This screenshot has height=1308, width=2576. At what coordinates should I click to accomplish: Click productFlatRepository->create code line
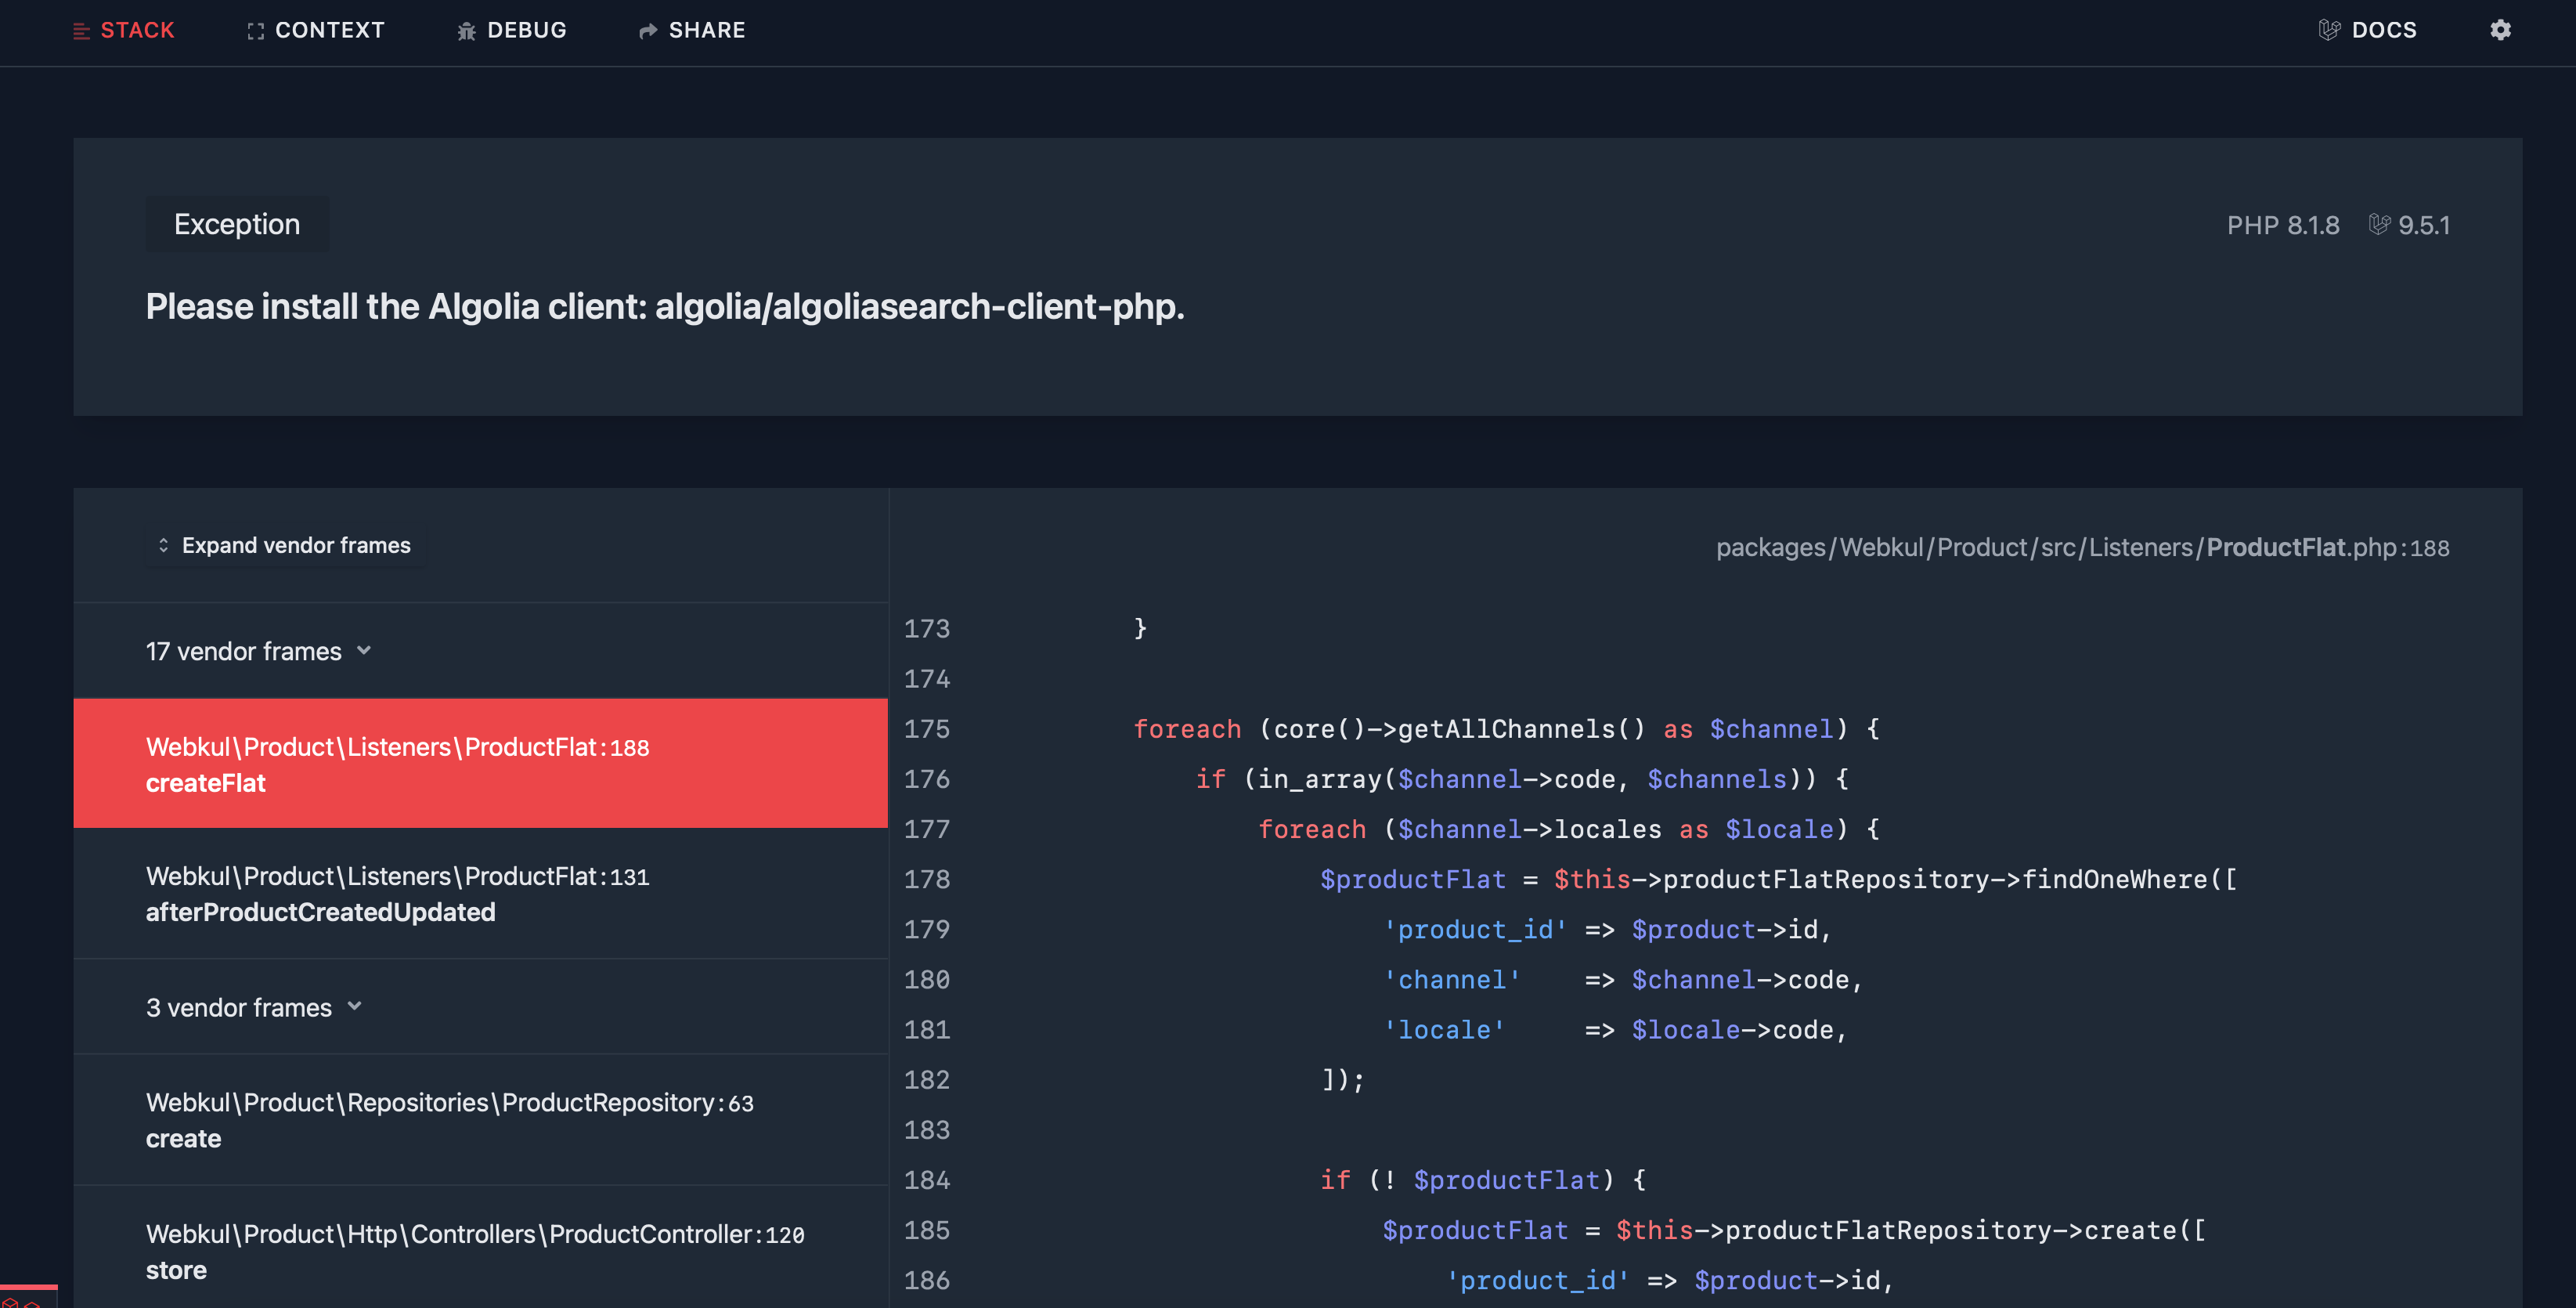pos(1794,1230)
